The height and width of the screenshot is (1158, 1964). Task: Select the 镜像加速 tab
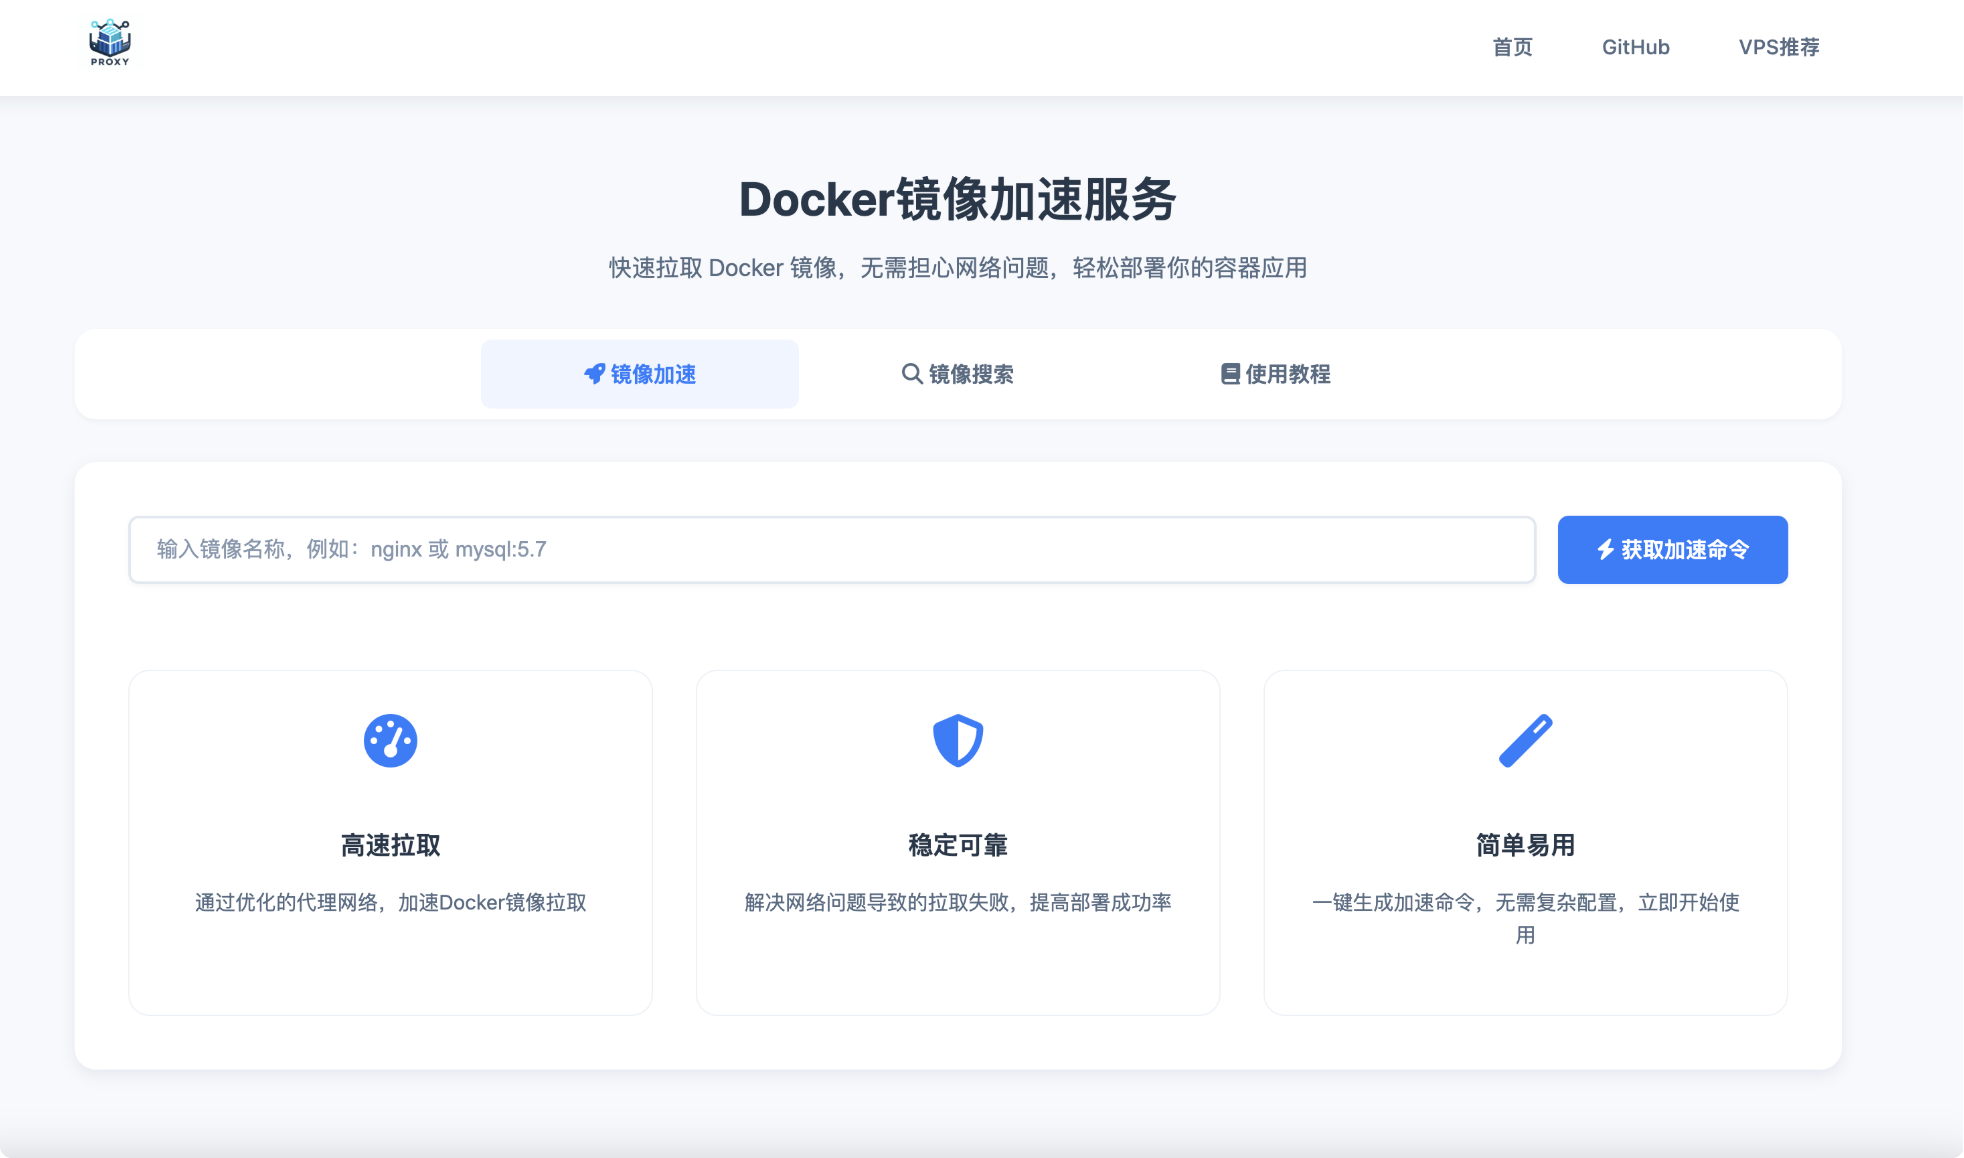tap(640, 374)
